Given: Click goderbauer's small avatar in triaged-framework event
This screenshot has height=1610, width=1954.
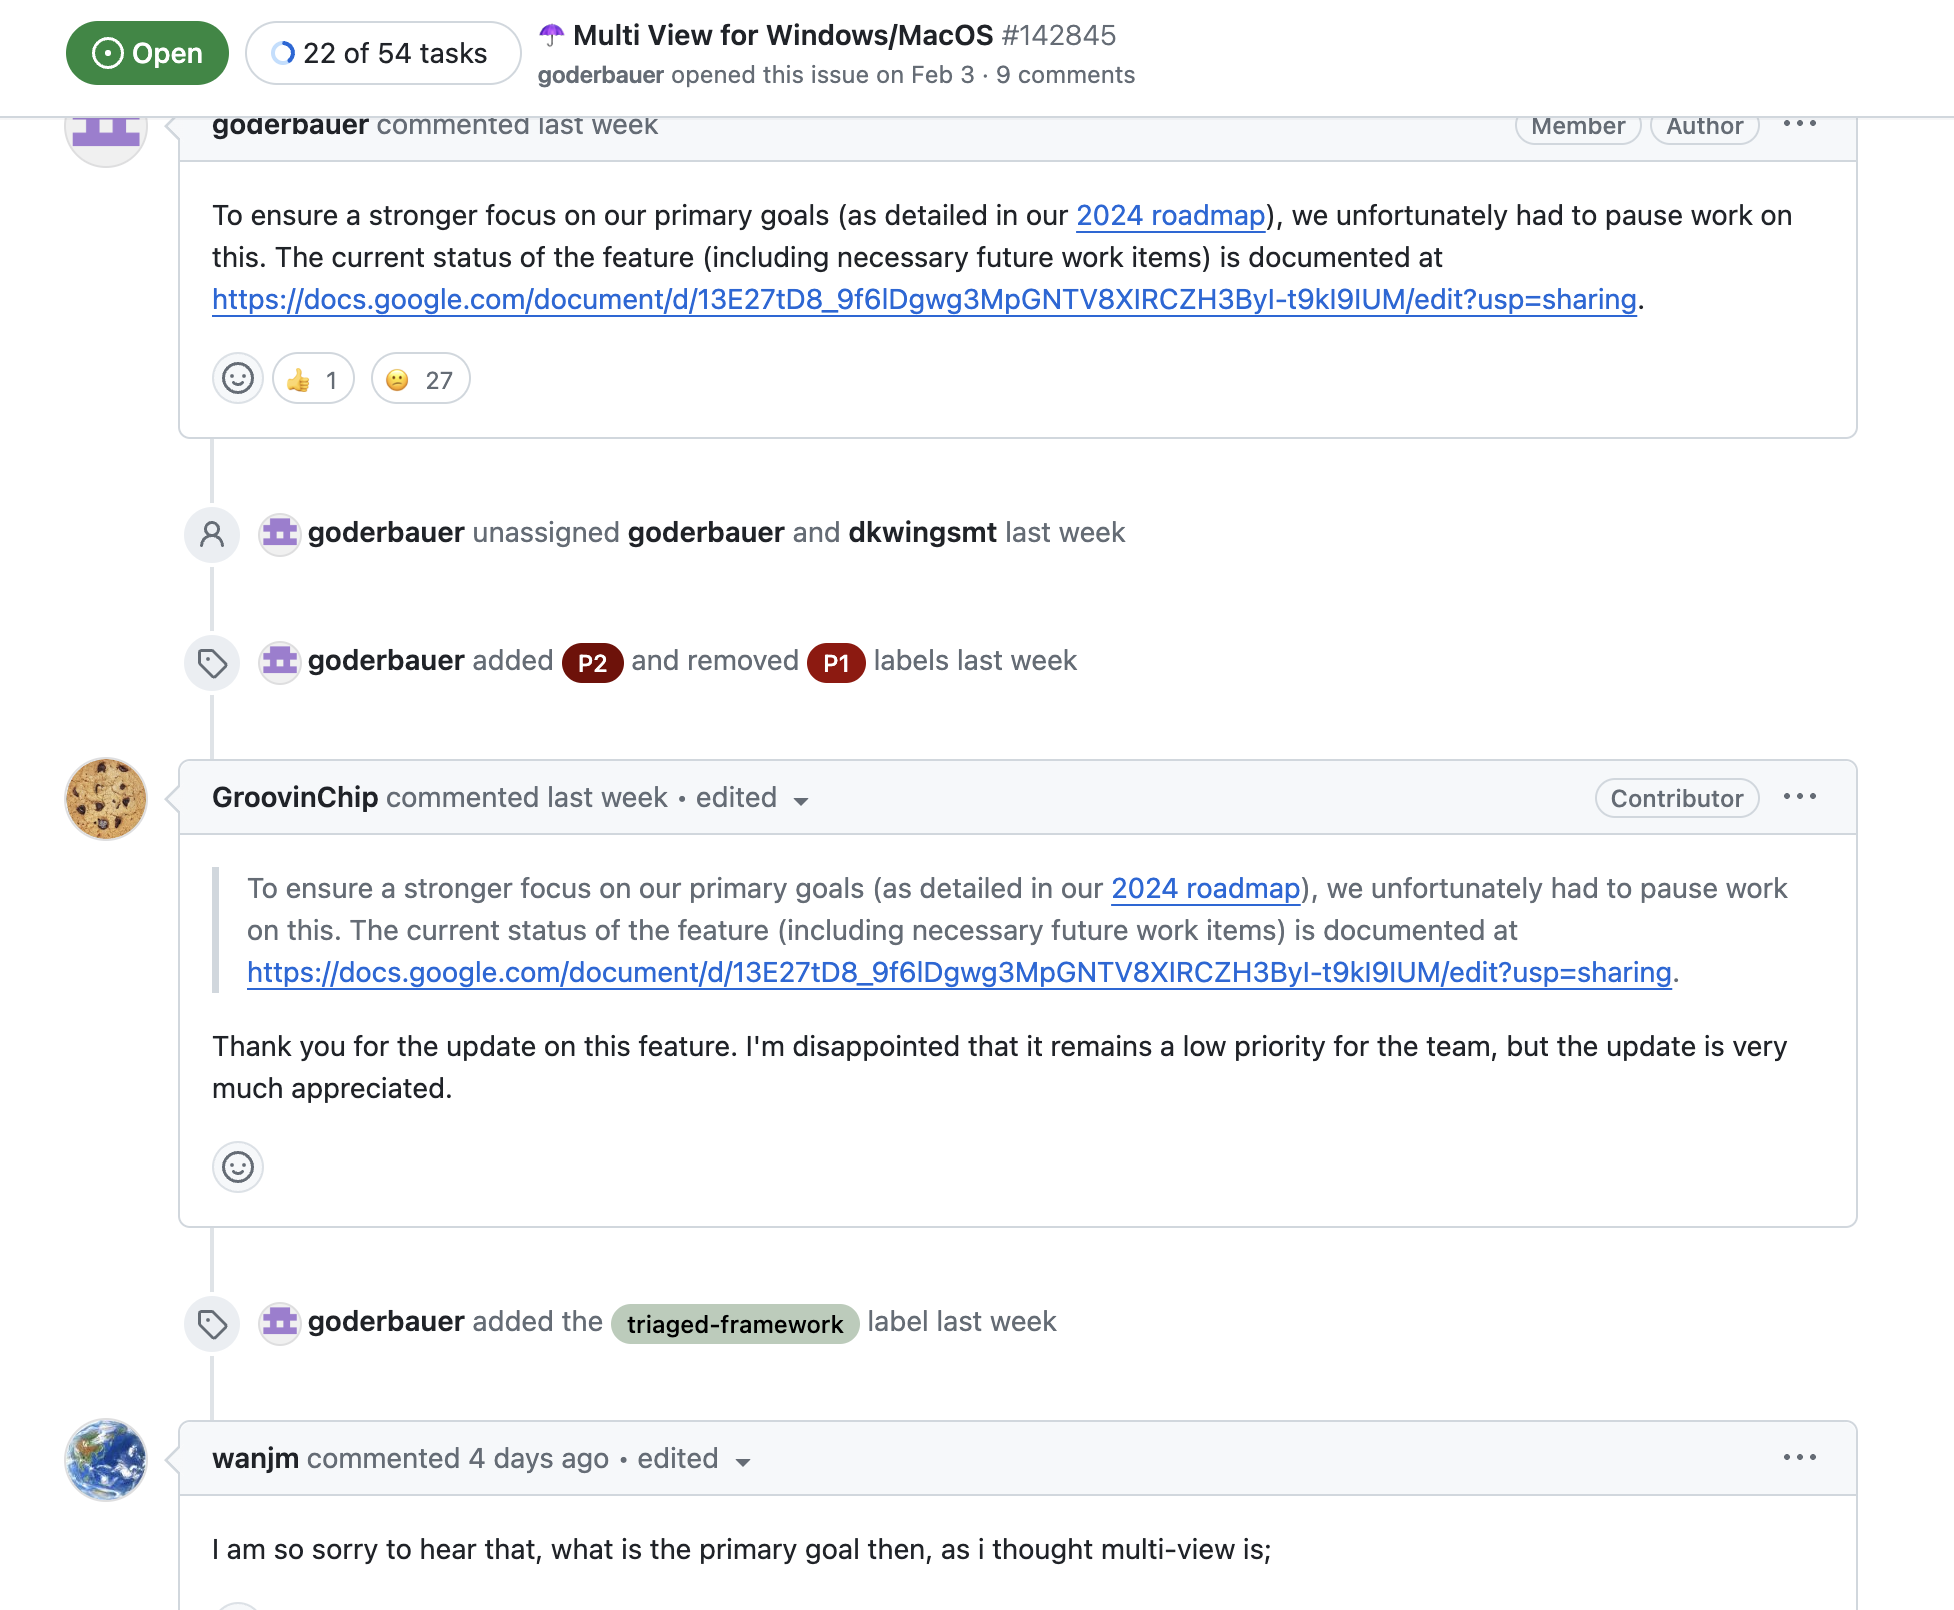Looking at the screenshot, I should pos(280,1322).
